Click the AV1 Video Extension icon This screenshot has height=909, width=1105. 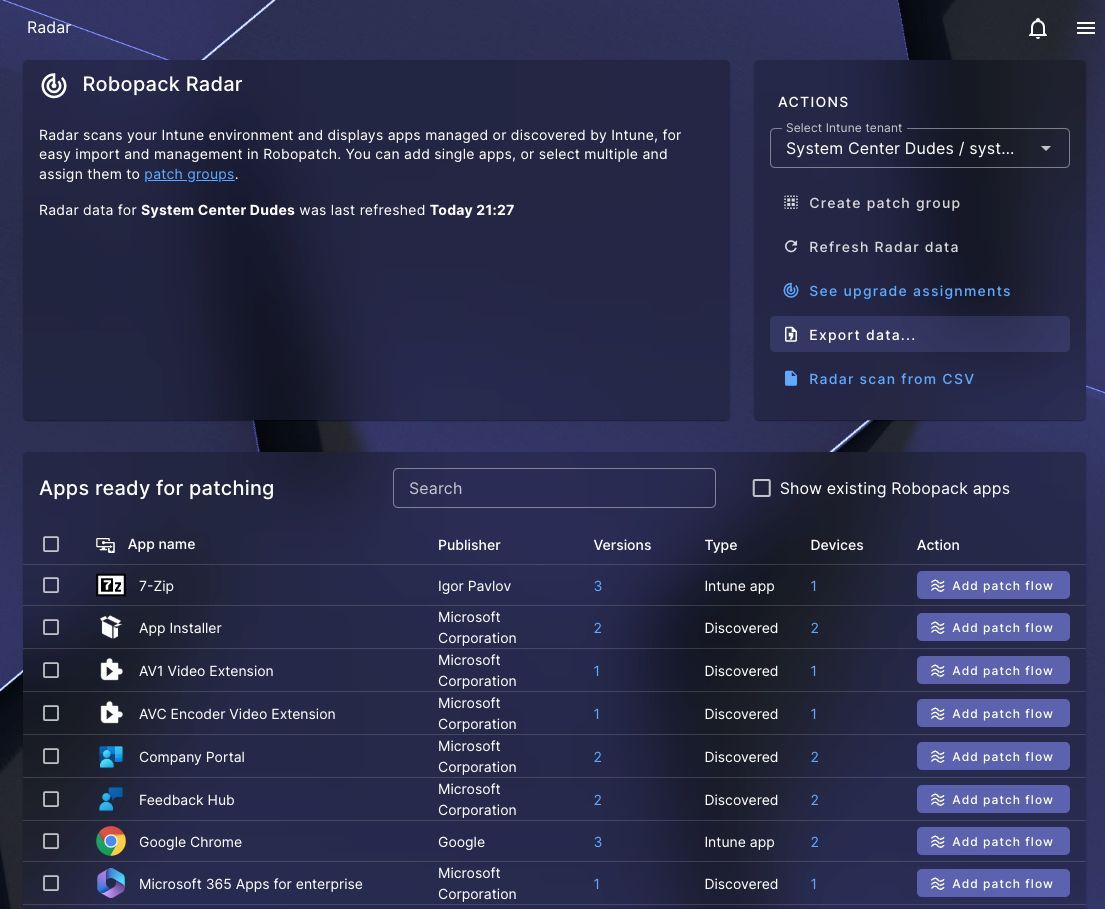pyautogui.click(x=111, y=670)
